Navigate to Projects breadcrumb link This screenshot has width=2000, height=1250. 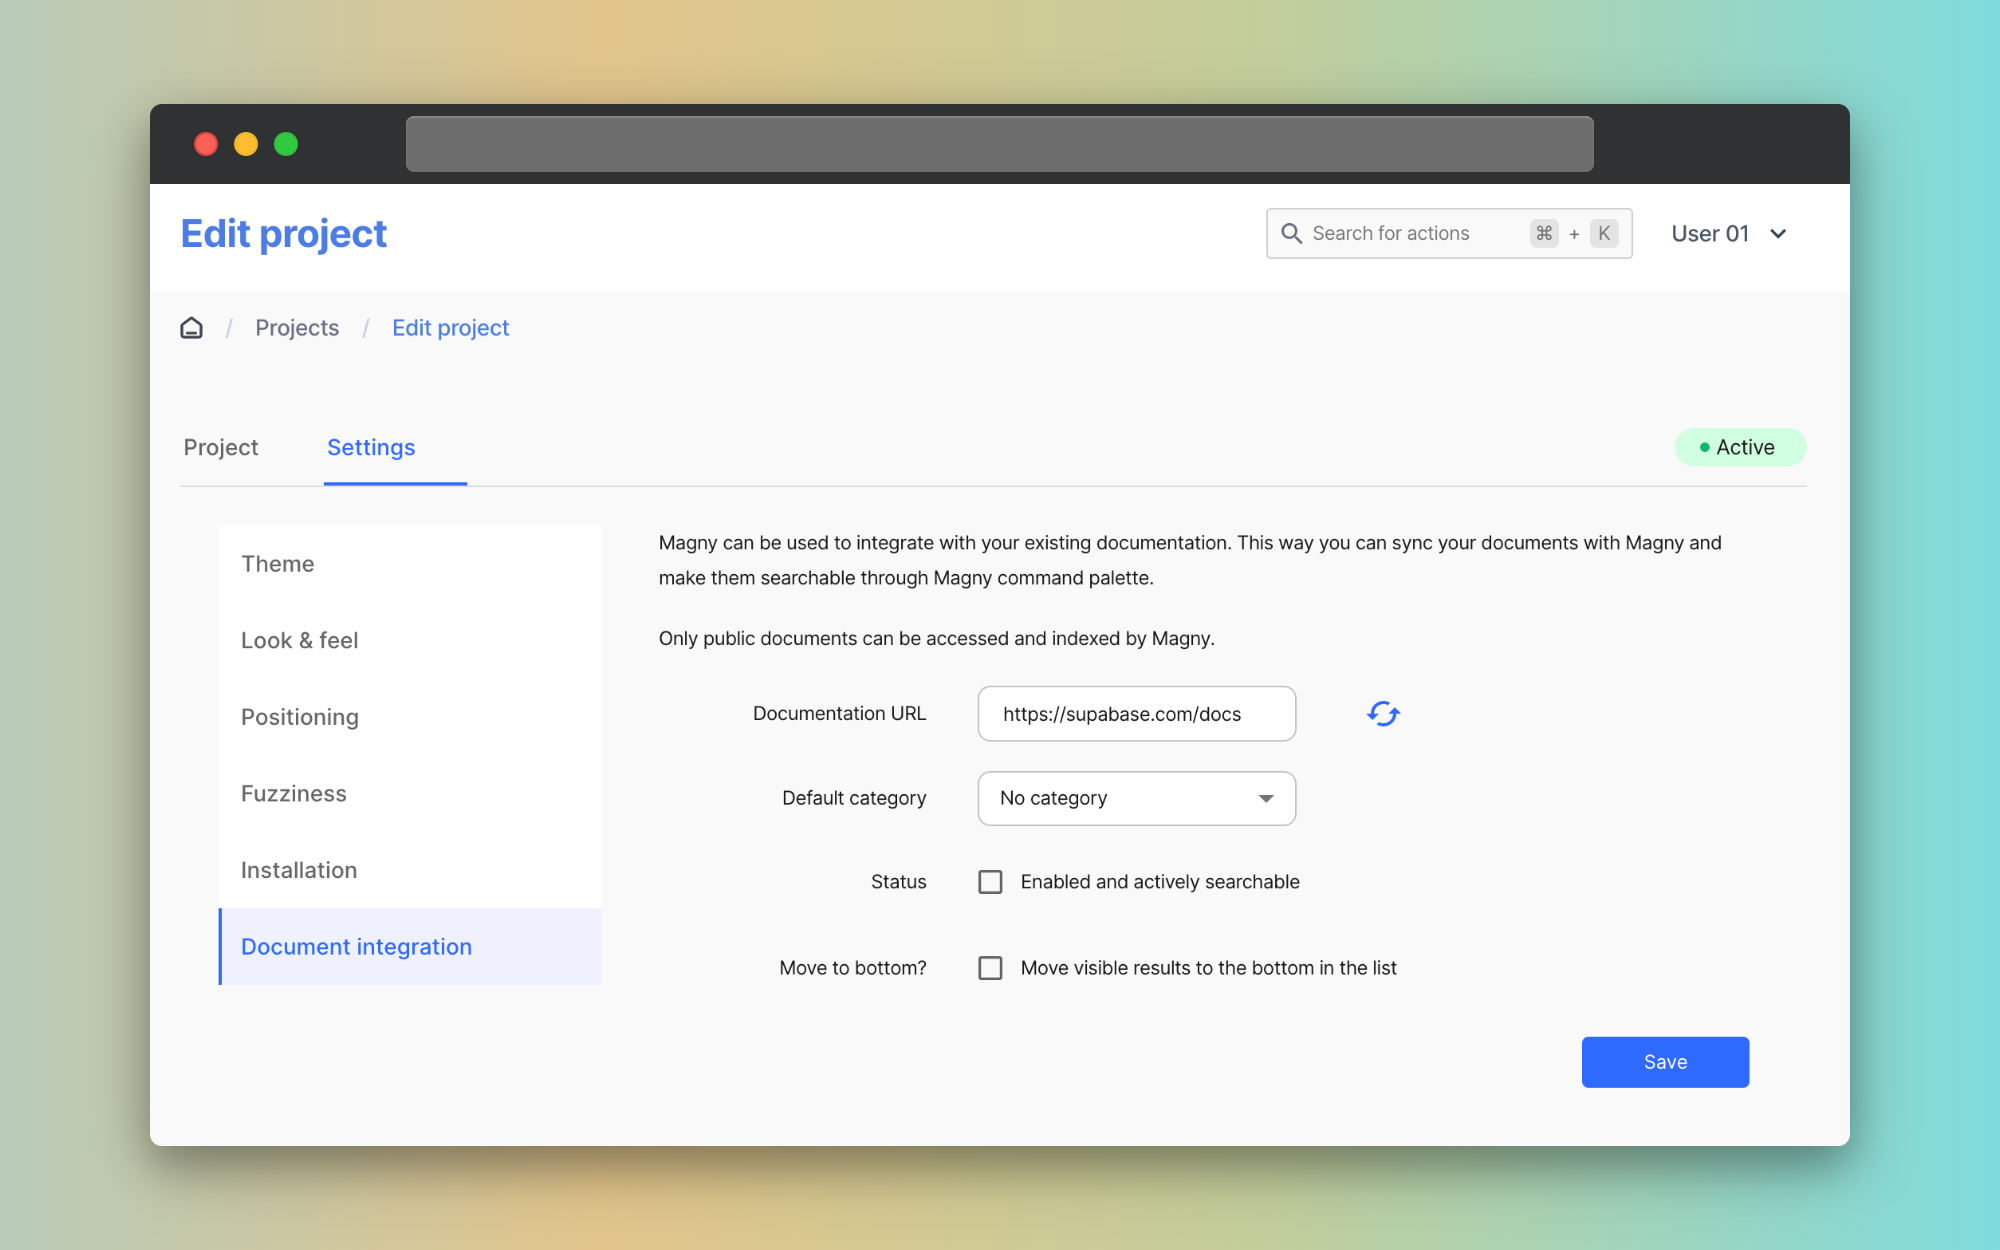pos(297,328)
